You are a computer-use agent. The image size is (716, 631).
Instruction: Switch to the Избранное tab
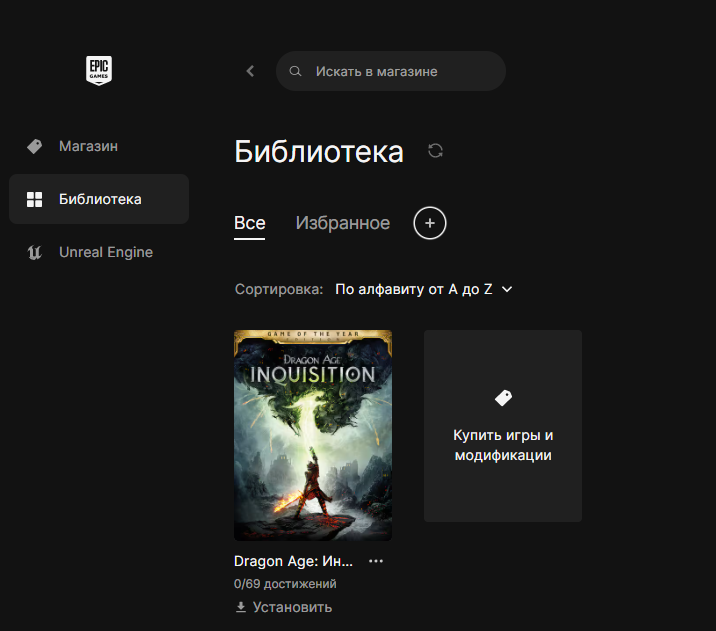[342, 223]
